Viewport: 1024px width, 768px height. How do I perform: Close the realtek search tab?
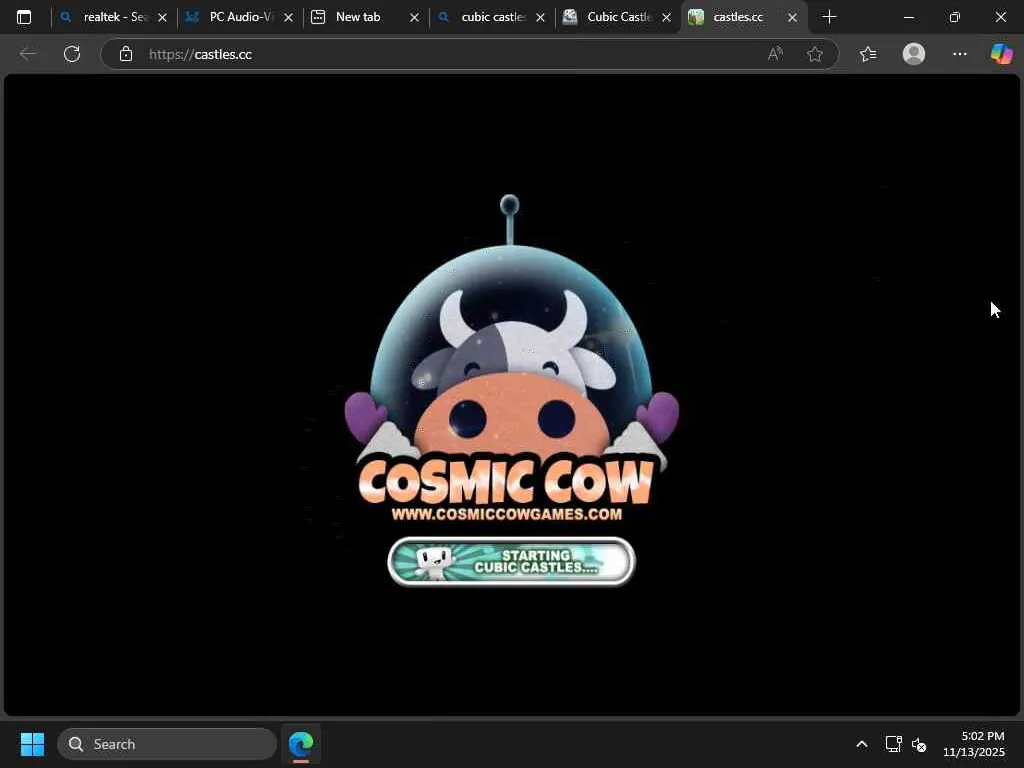click(x=163, y=18)
